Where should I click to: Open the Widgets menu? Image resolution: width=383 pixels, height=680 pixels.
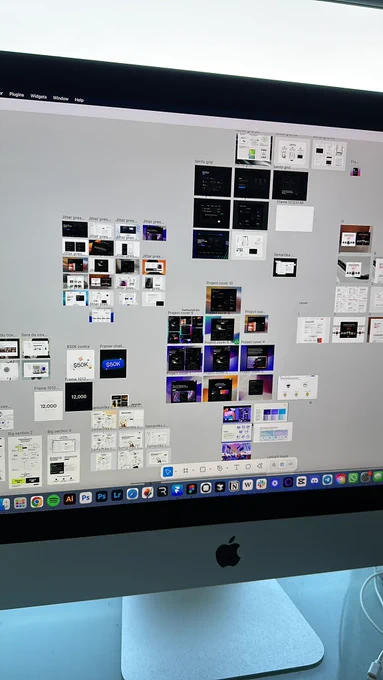point(39,96)
